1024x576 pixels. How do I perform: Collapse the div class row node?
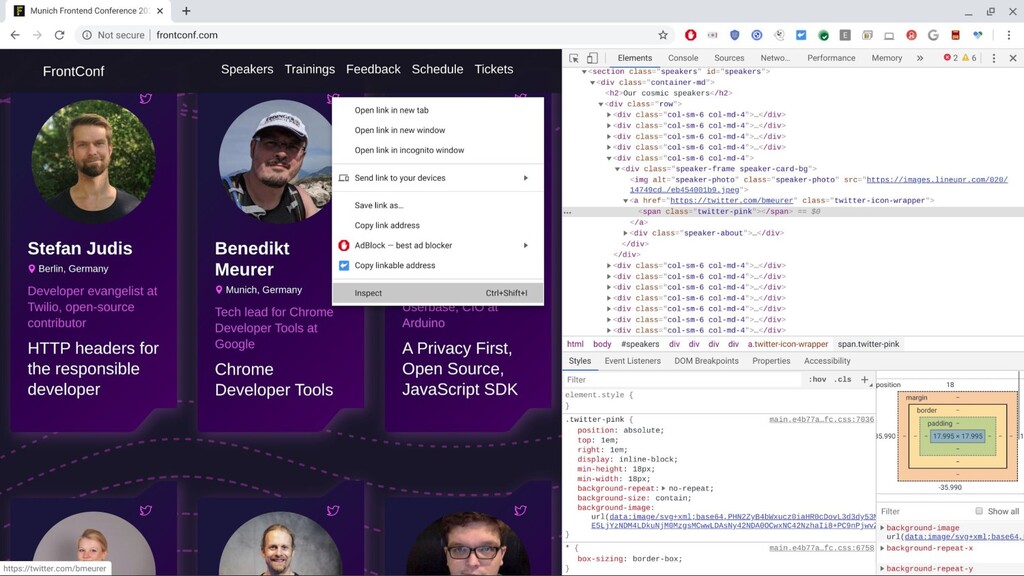click(601, 104)
